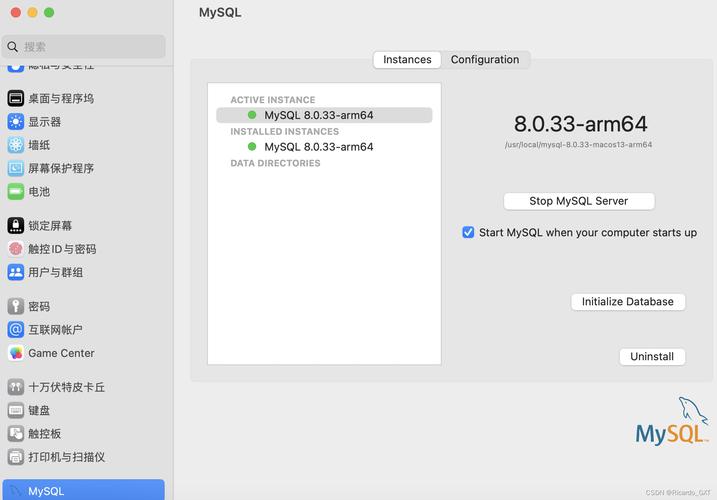
Task: Click the /usr/local/mysql-8.0.33-macos13-arm64 path text
Action: click(x=578, y=145)
